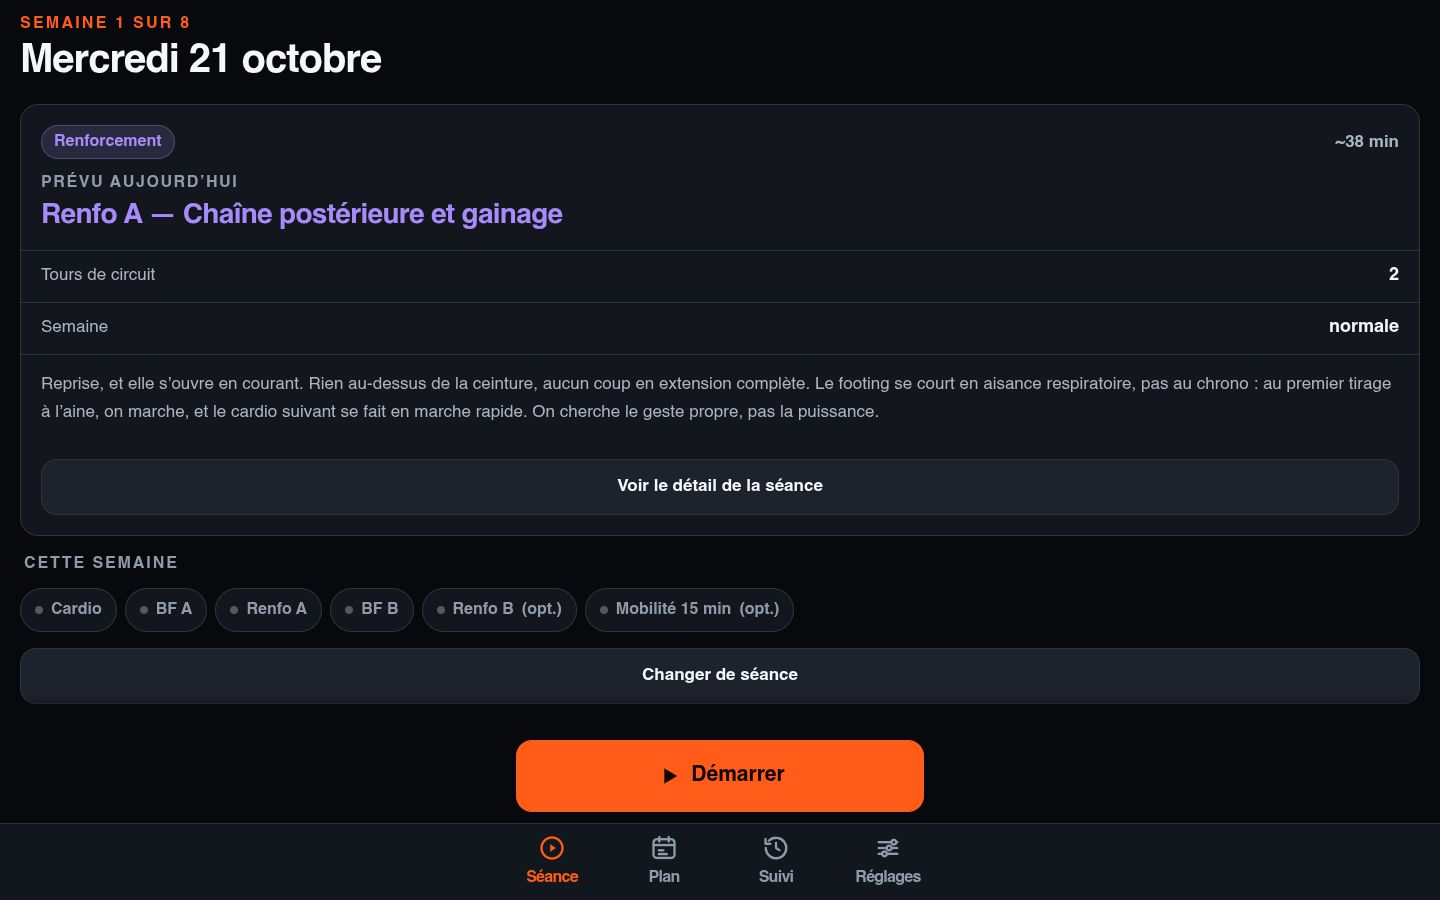
Task: Open the Plan calendar icon
Action: pyautogui.click(x=664, y=848)
